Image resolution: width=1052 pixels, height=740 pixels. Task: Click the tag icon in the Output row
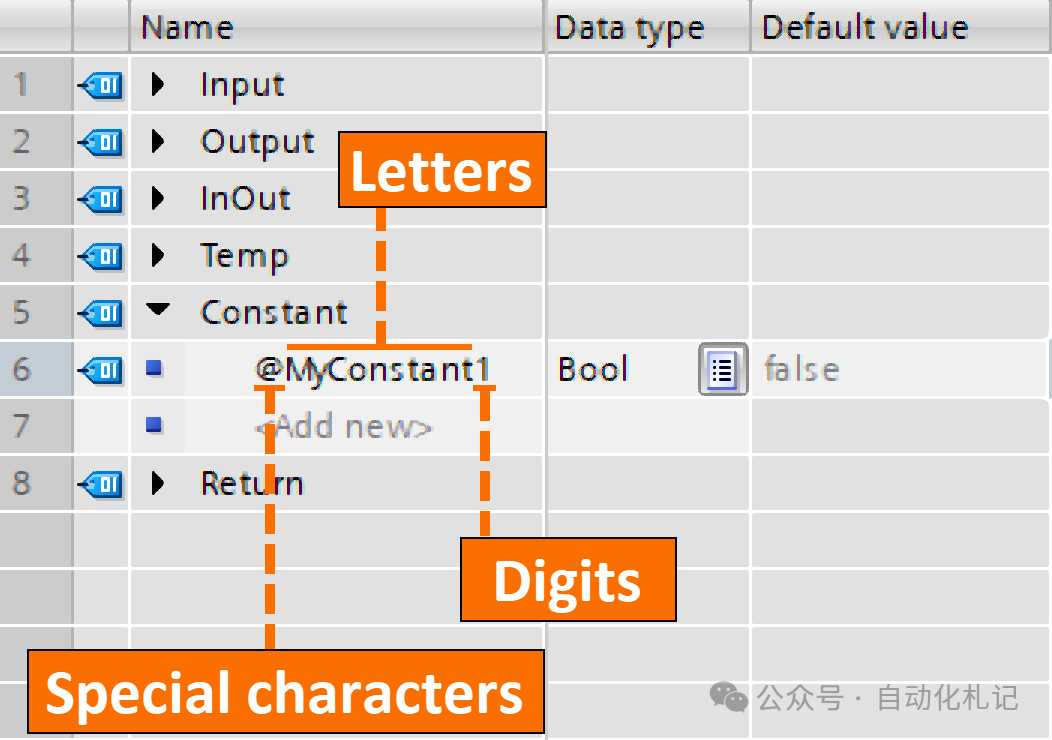tap(101, 142)
